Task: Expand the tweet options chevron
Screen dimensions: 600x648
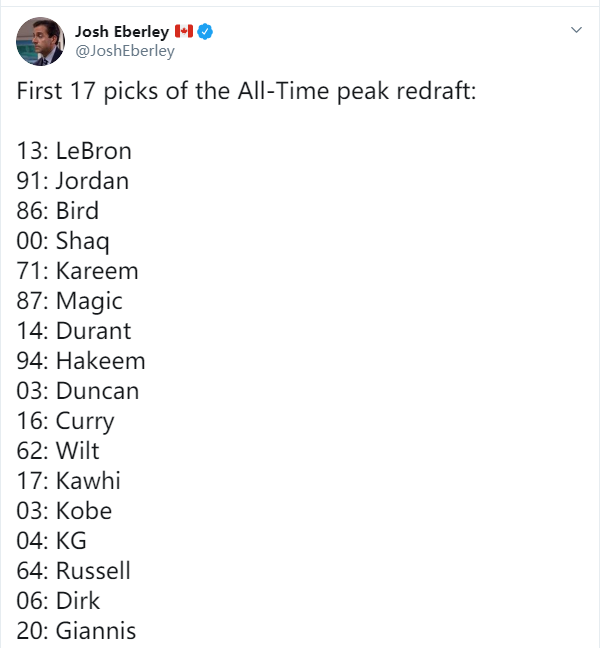Action: pos(576,30)
